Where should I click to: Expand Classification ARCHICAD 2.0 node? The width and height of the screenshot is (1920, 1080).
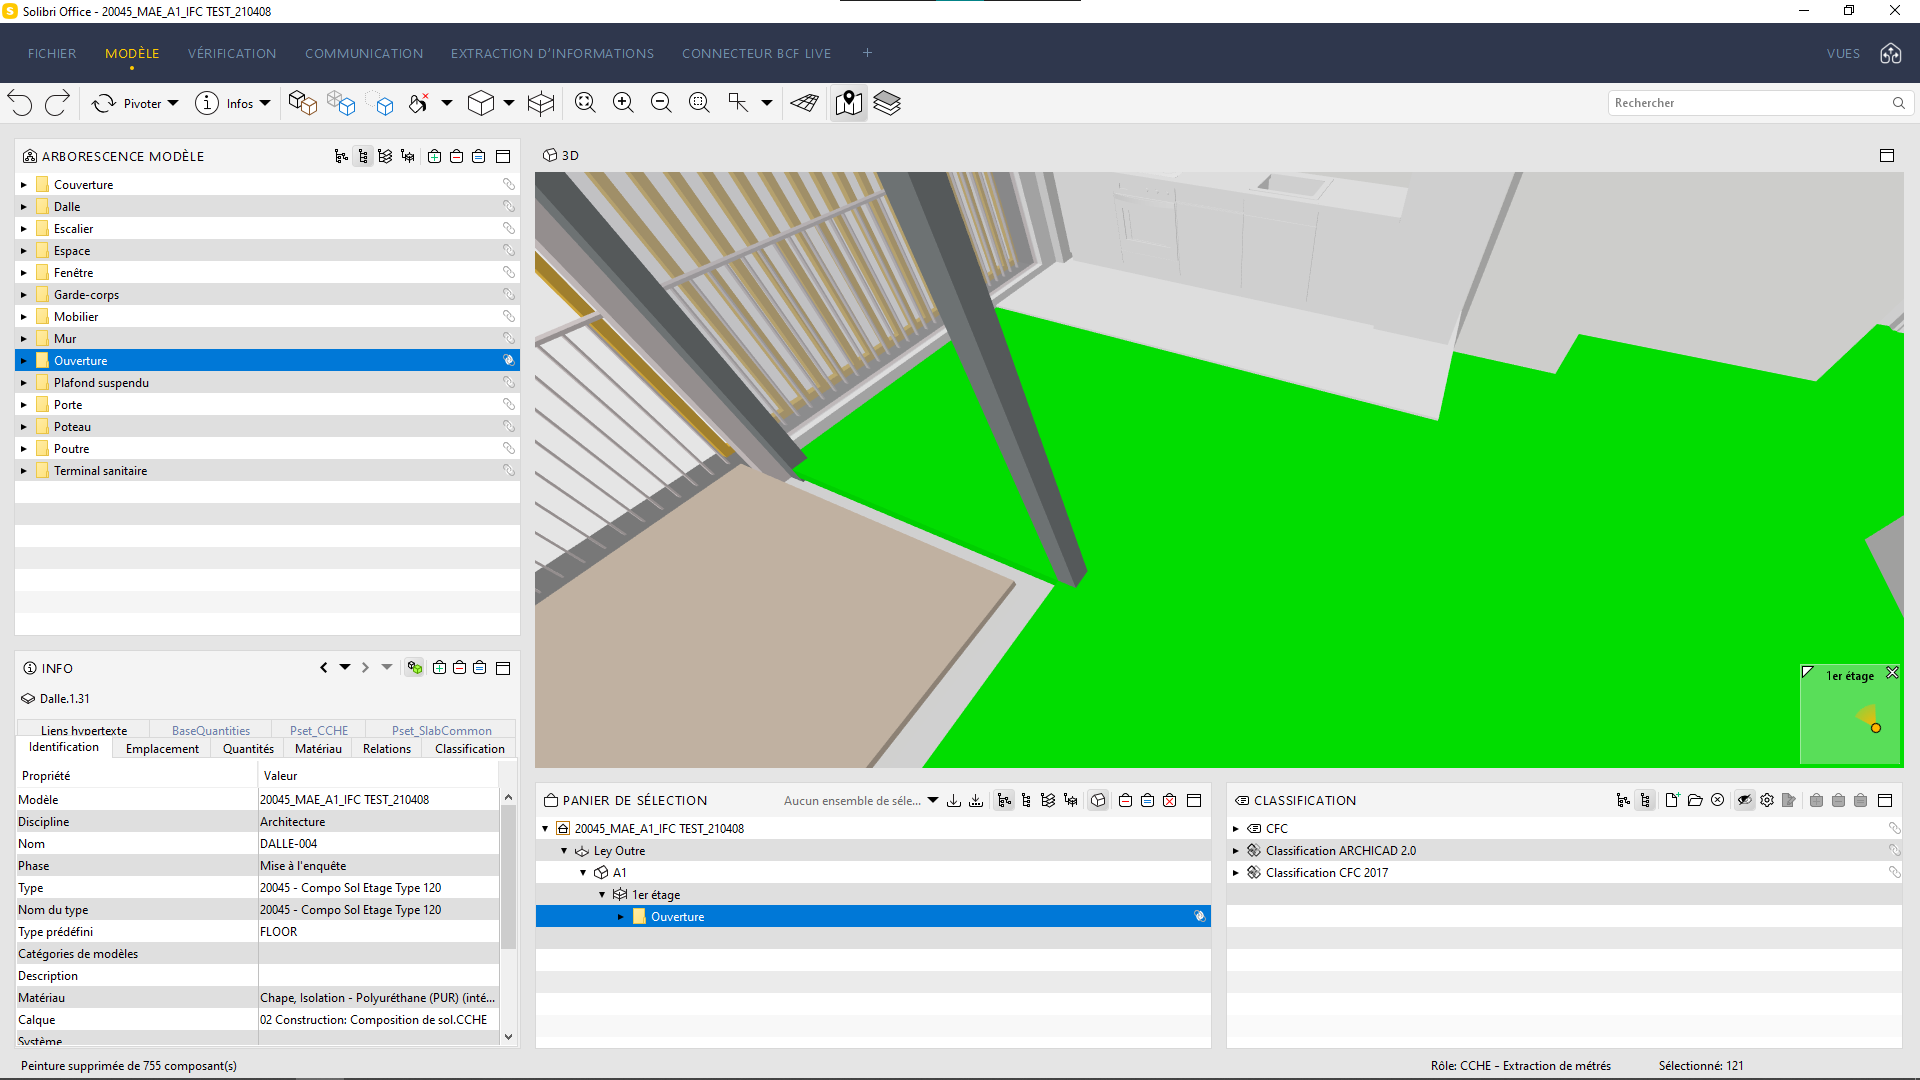pos(1236,851)
